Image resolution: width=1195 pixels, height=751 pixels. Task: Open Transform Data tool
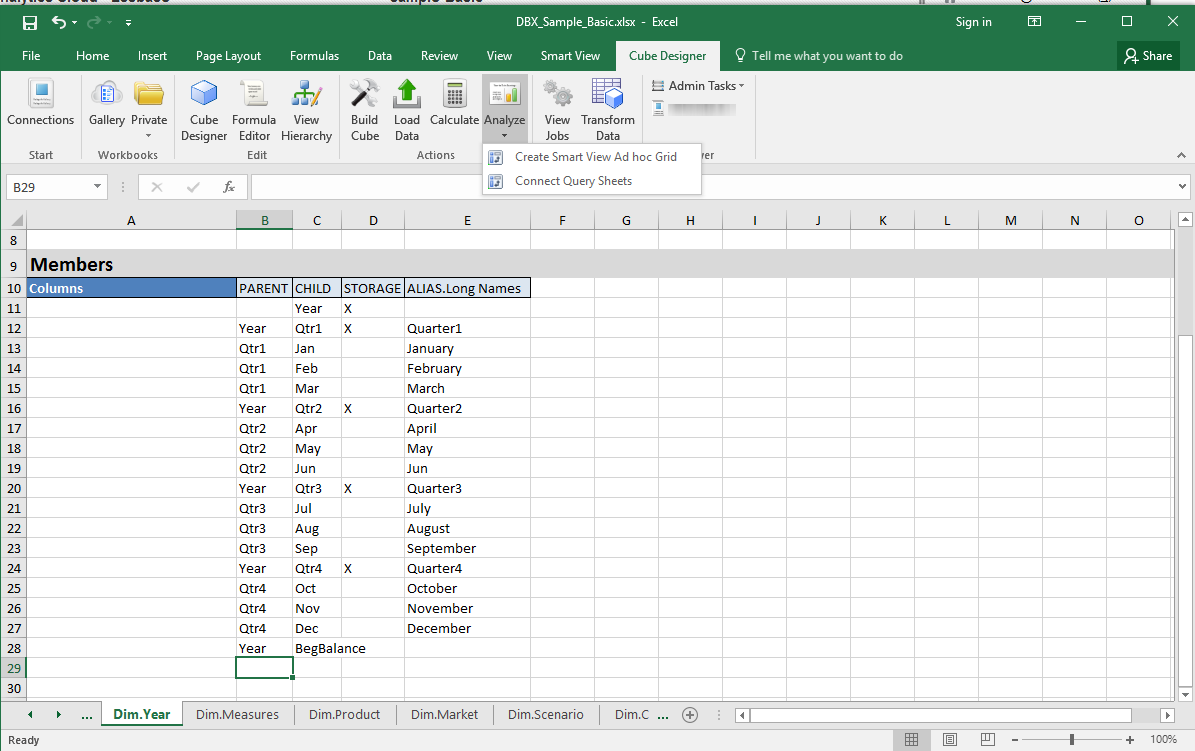pyautogui.click(x=607, y=111)
